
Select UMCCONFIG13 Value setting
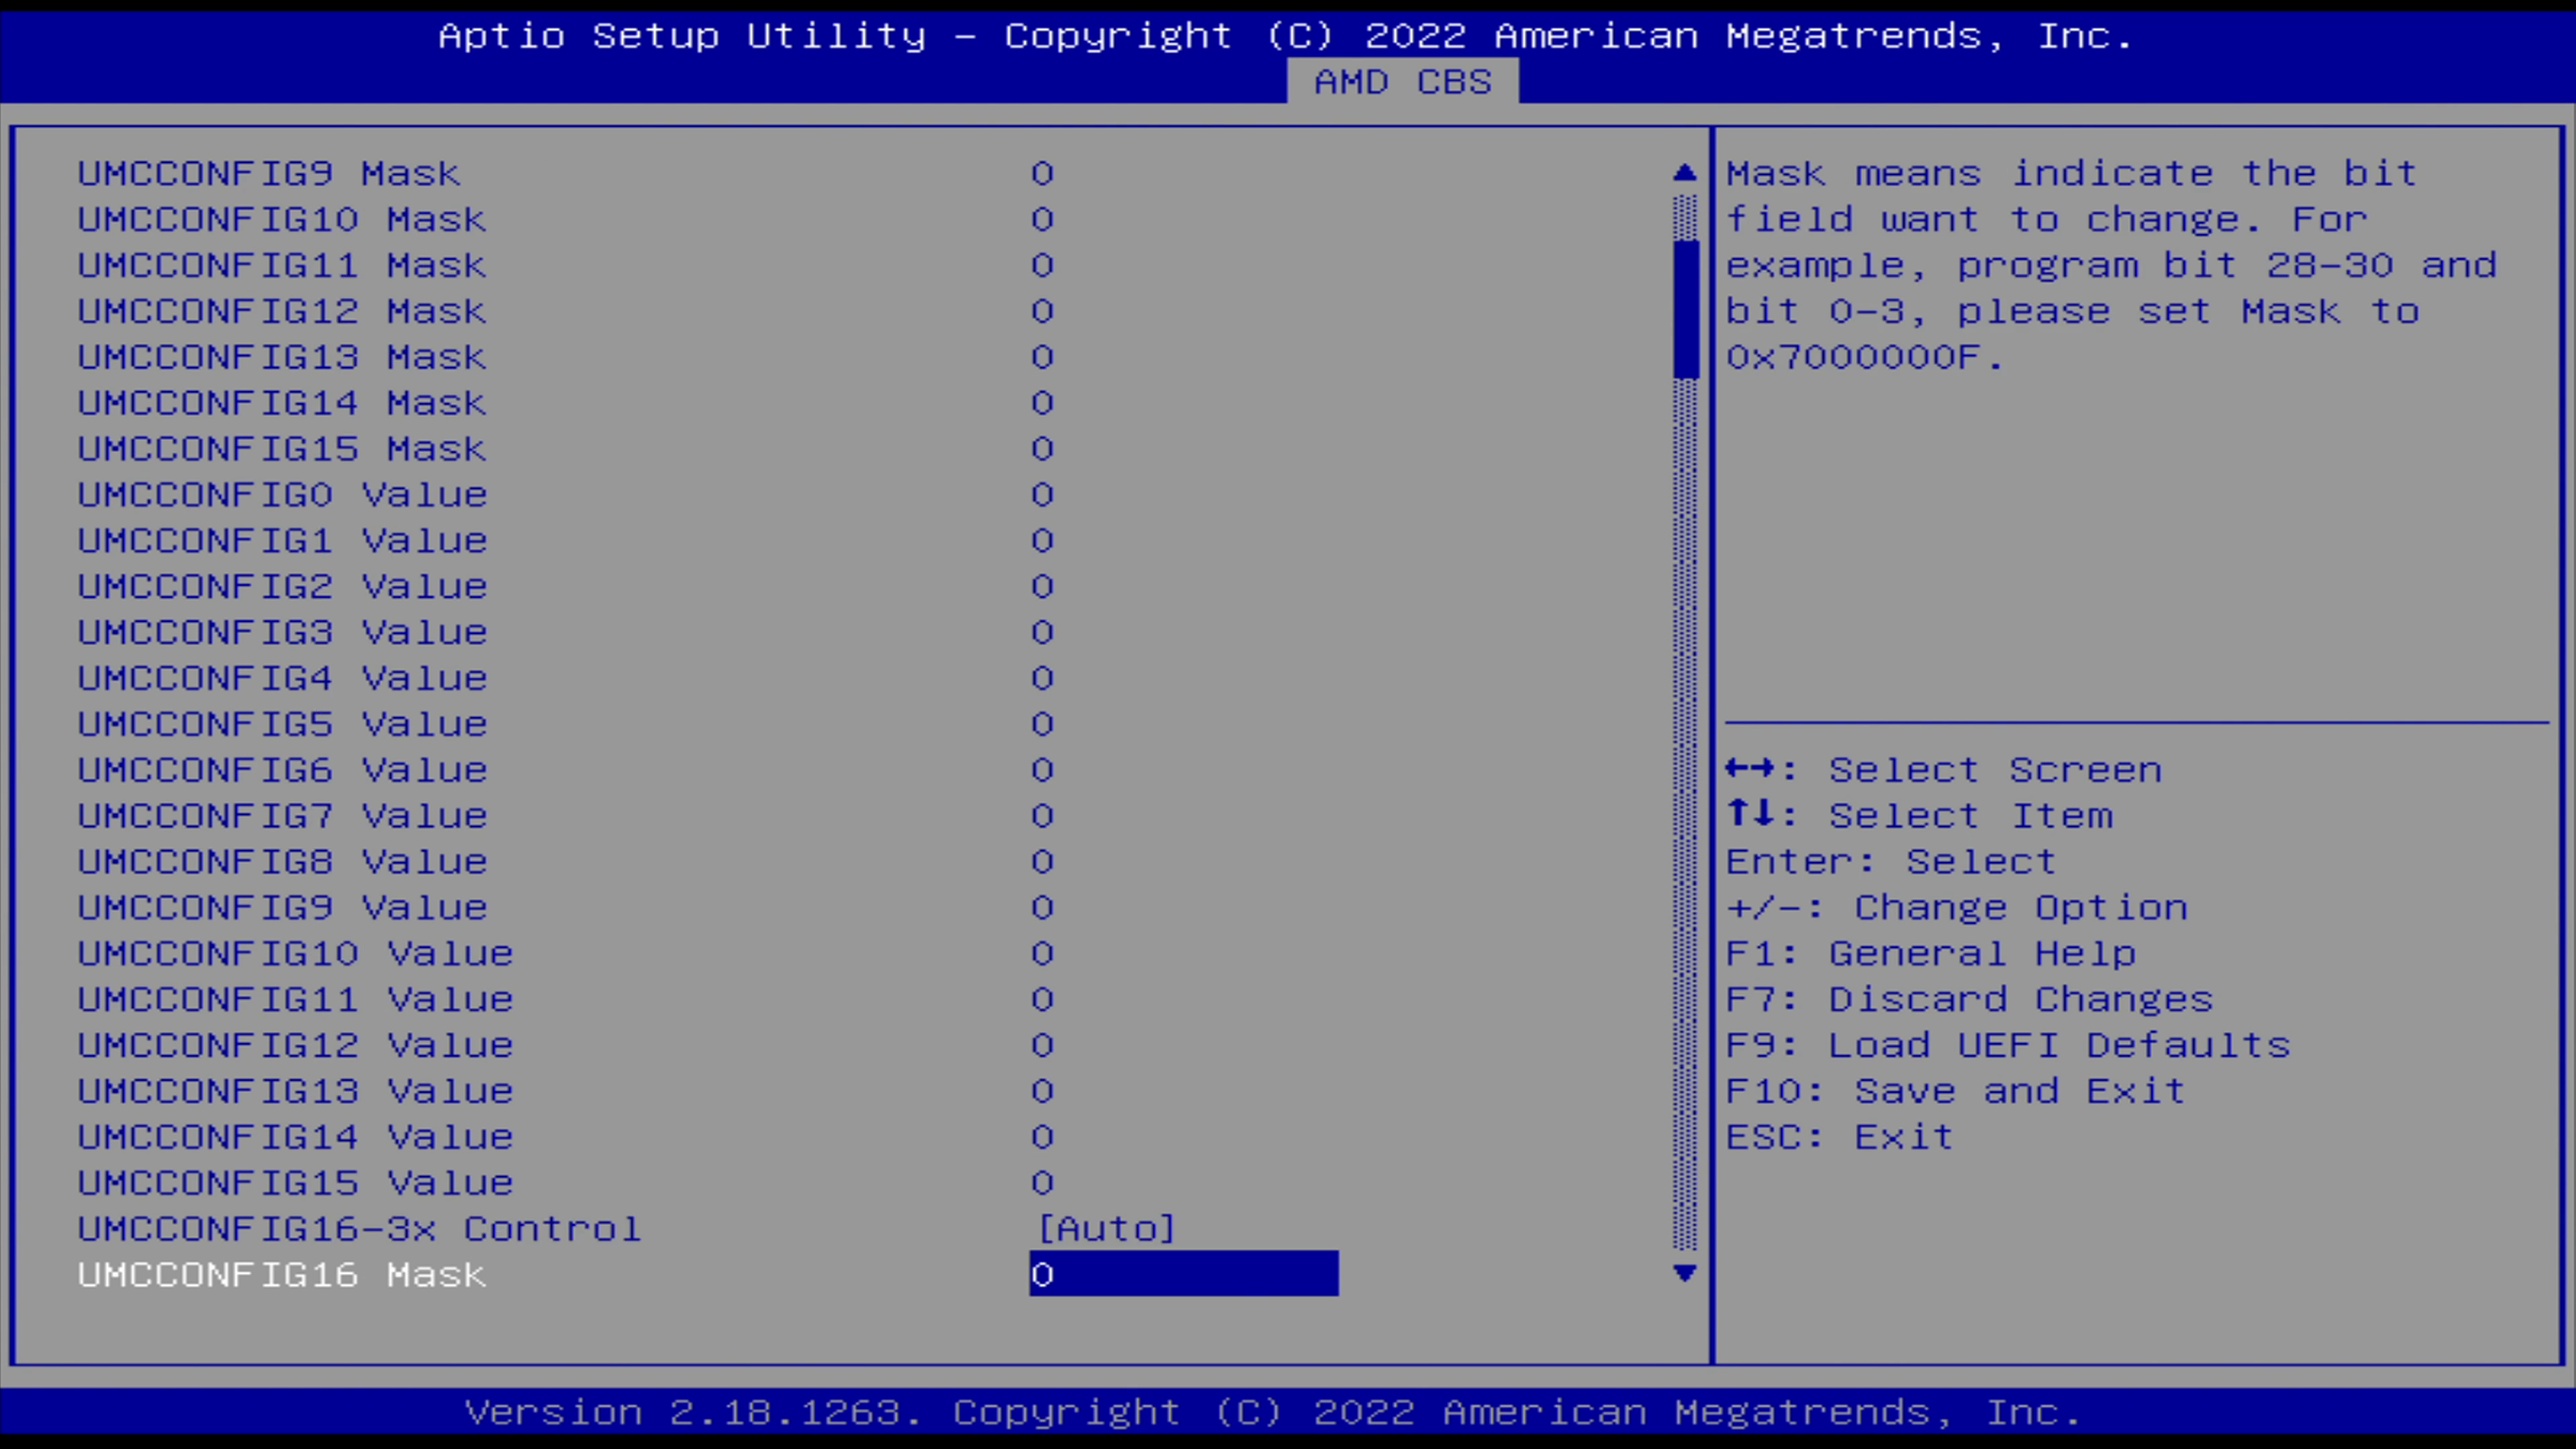(x=295, y=1091)
